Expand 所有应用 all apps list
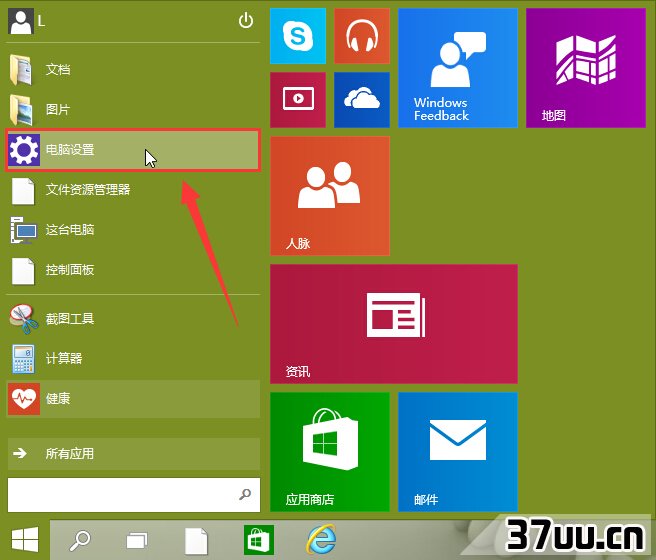Image resolution: width=656 pixels, height=560 pixels. (133, 454)
